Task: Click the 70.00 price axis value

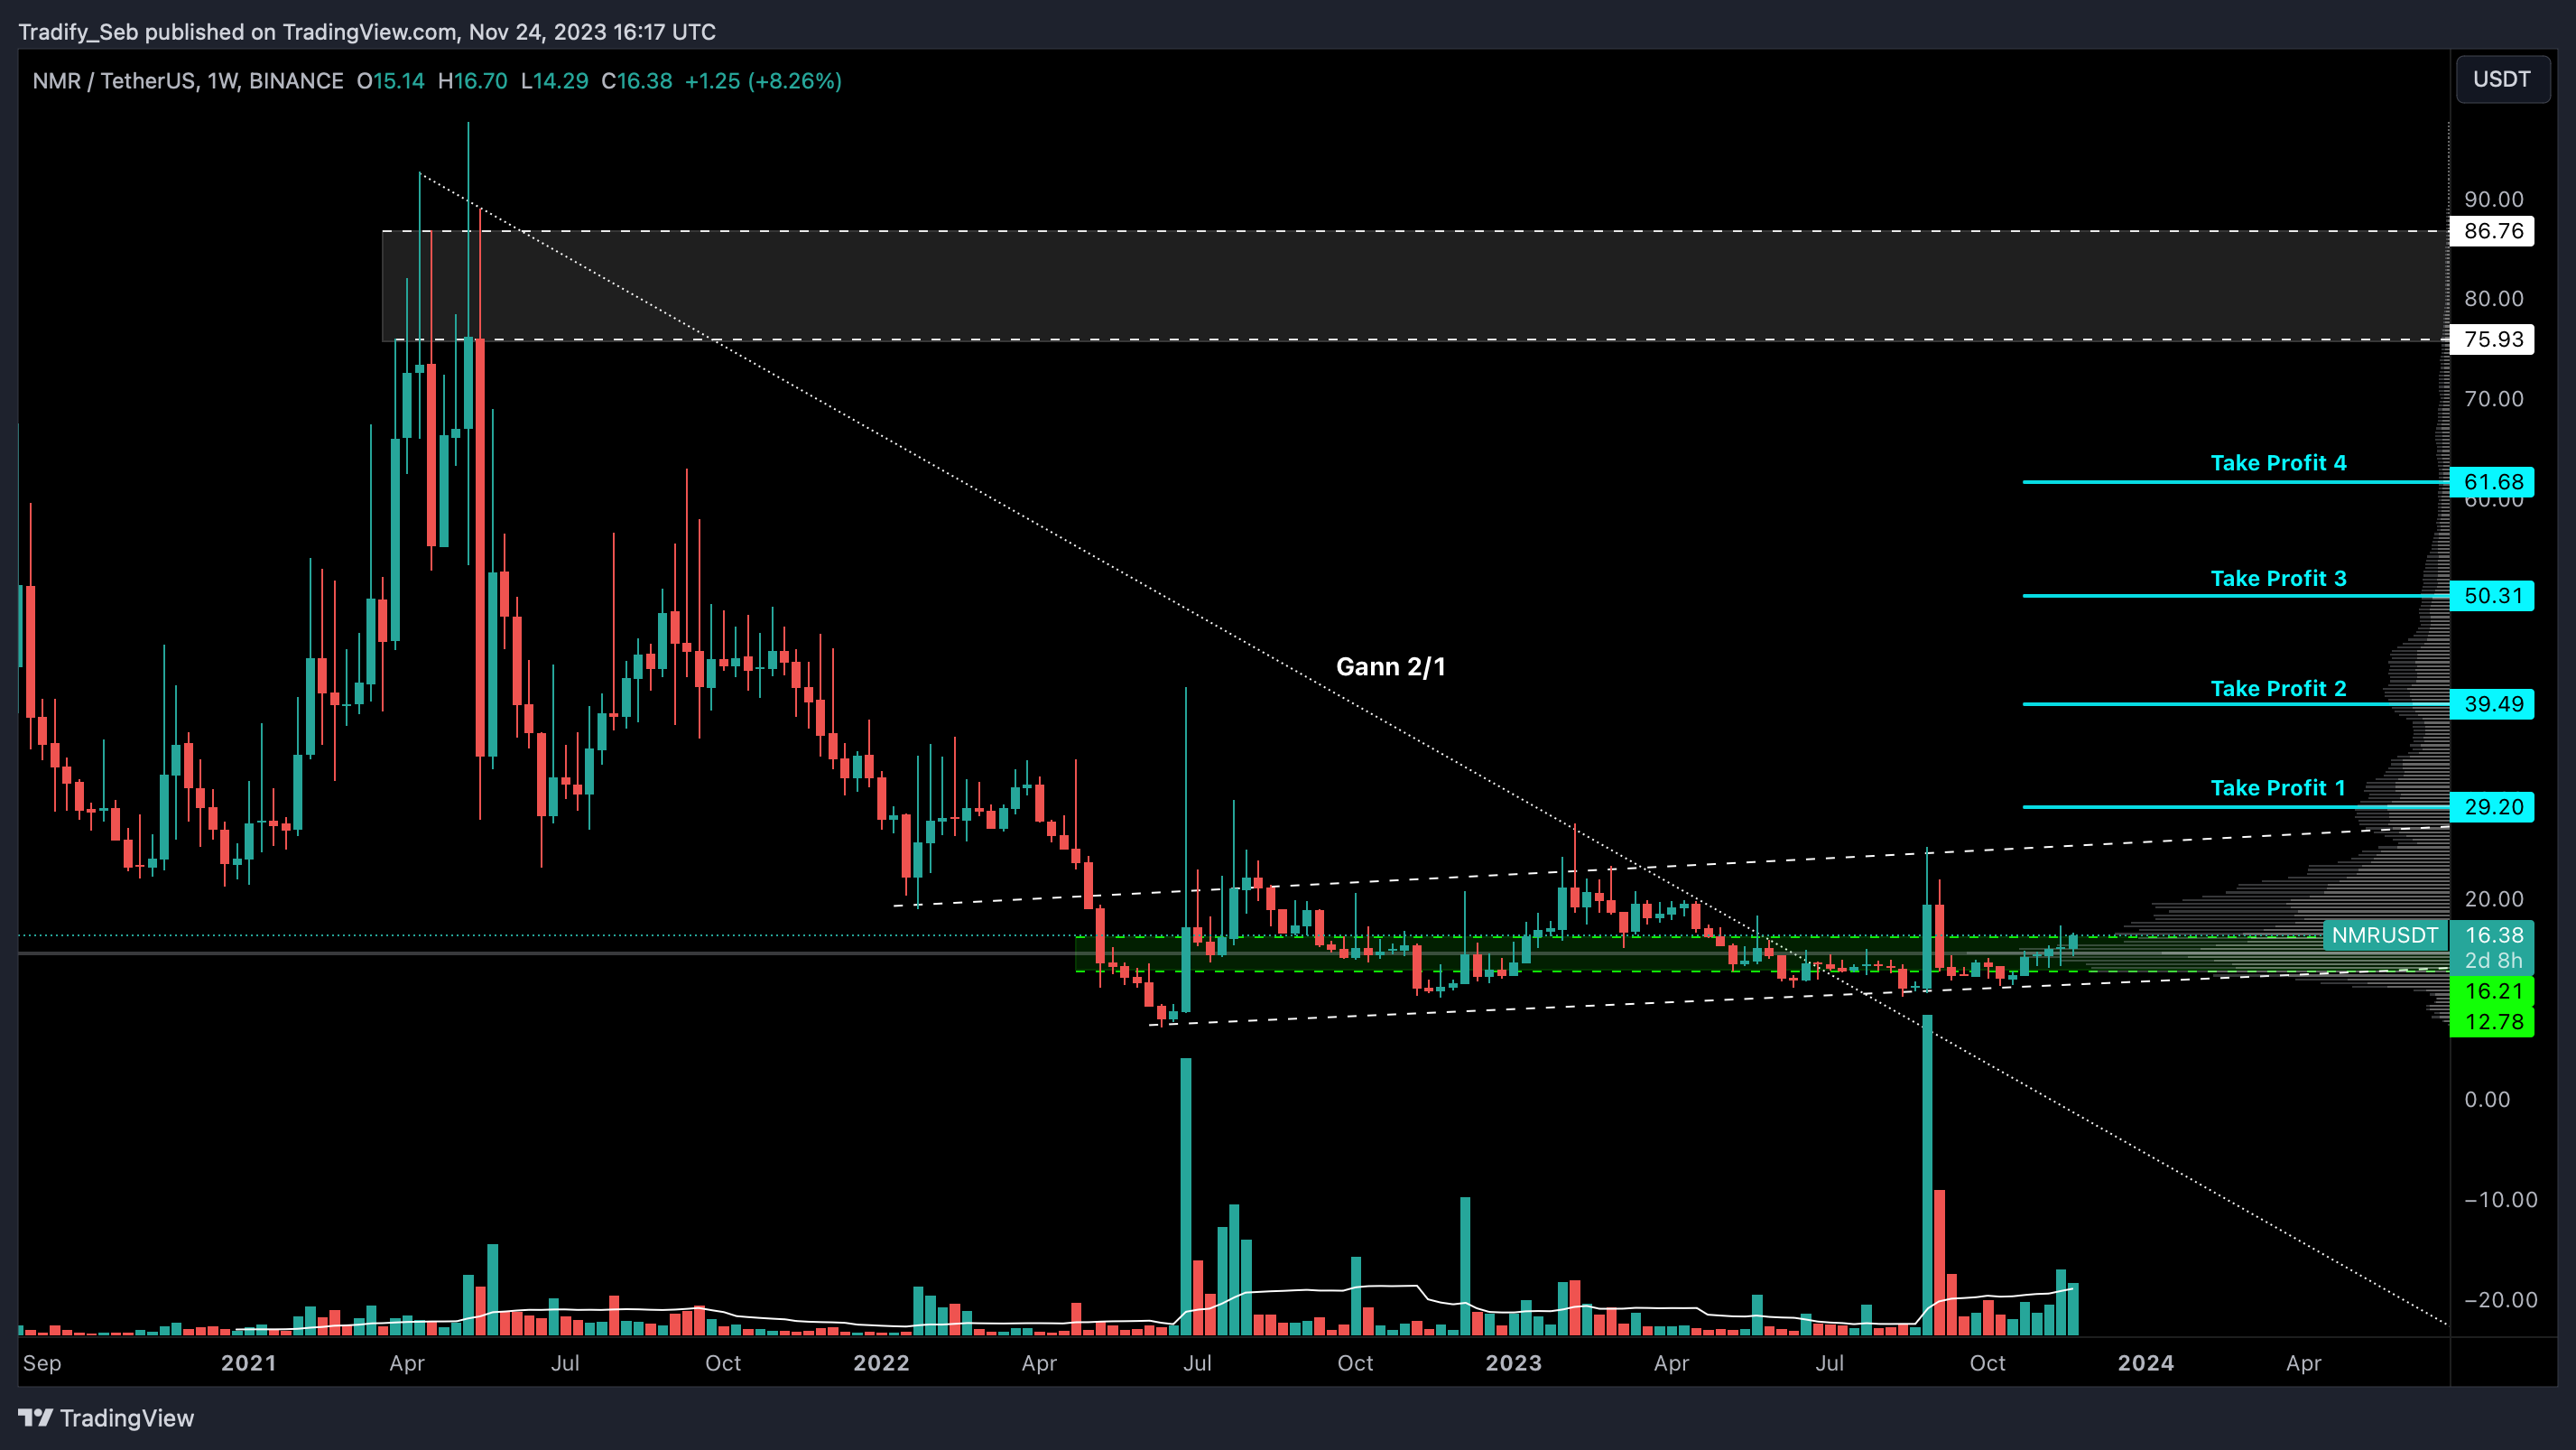Action: click(2493, 399)
